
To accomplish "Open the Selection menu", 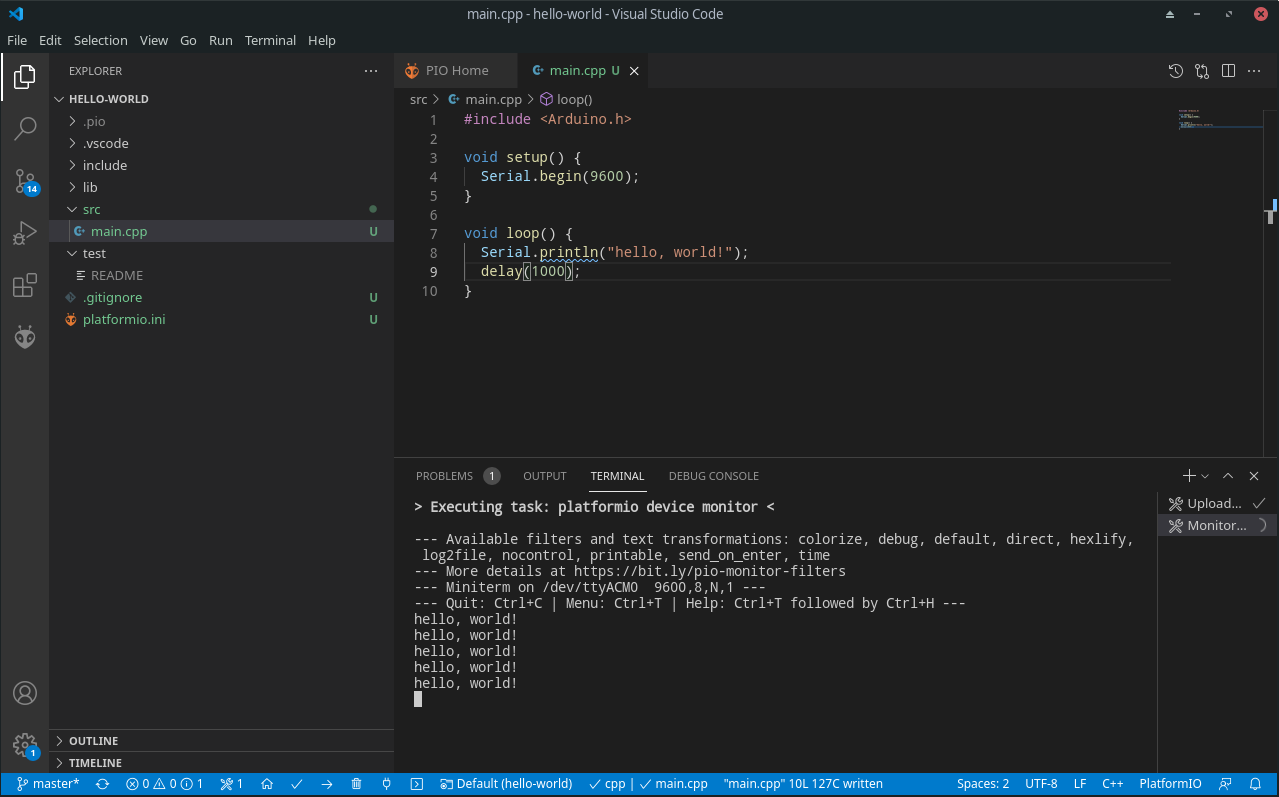I will coord(101,40).
